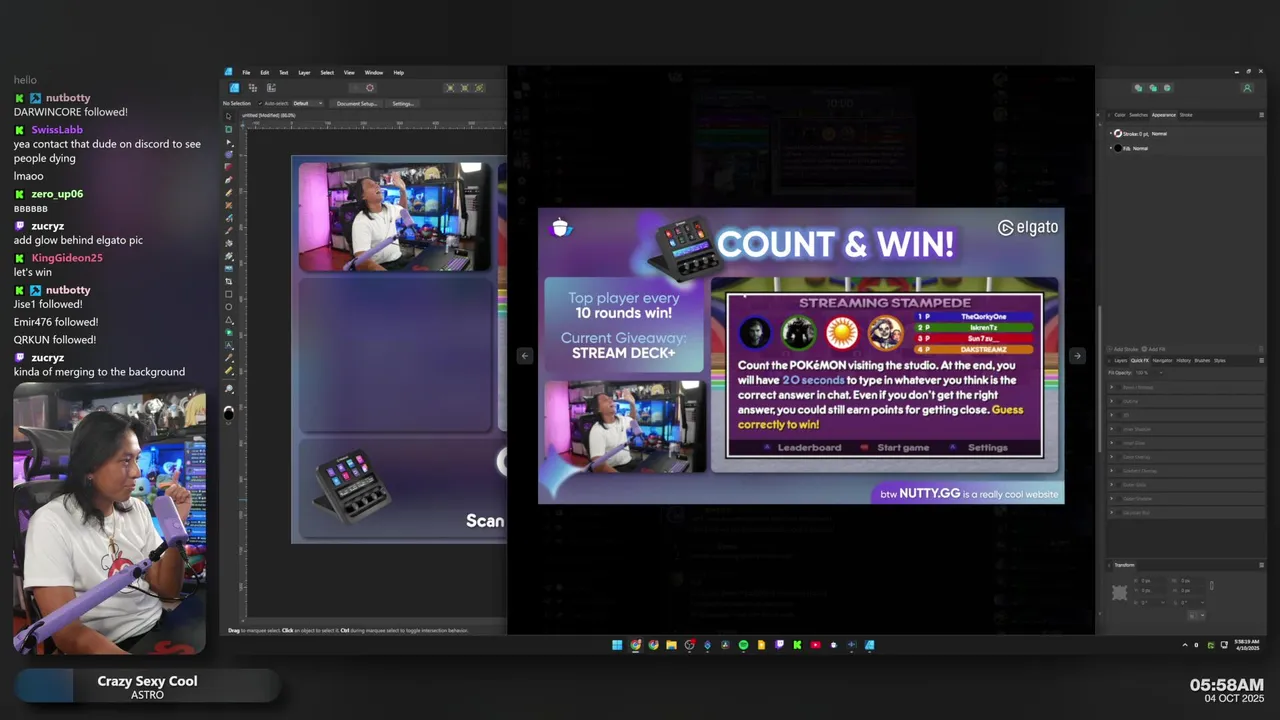Select the Rectangle shape tool
Screen dimensions: 1280x720
coord(228,294)
